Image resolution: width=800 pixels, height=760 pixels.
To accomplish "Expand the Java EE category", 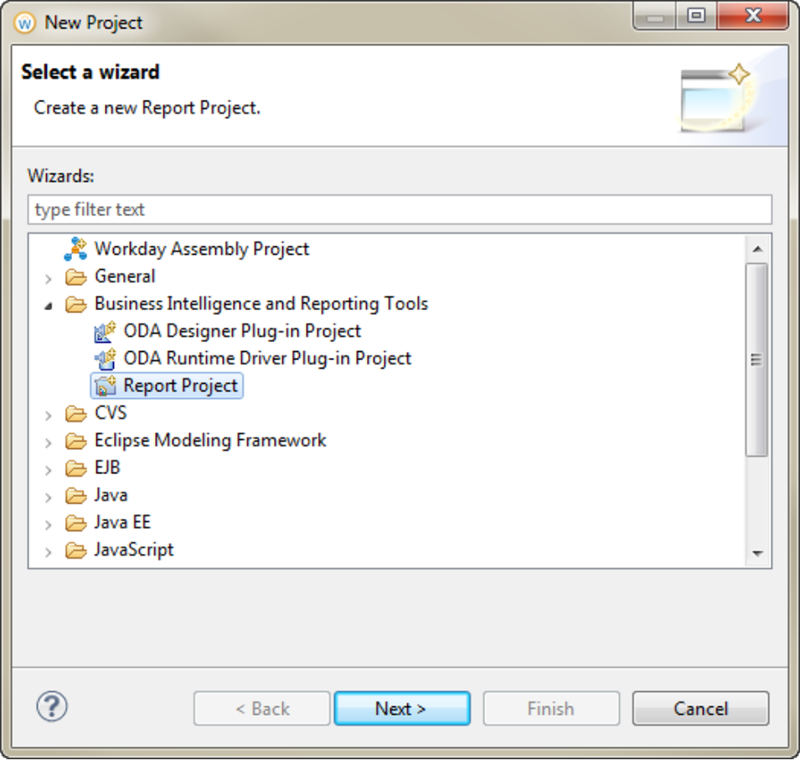I will coord(48,525).
